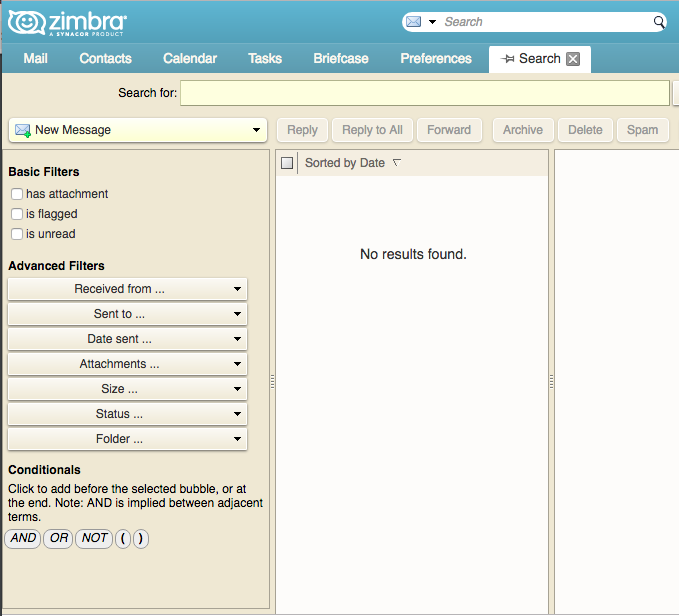
Task: Switch to the Contacts tab
Action: pos(105,58)
